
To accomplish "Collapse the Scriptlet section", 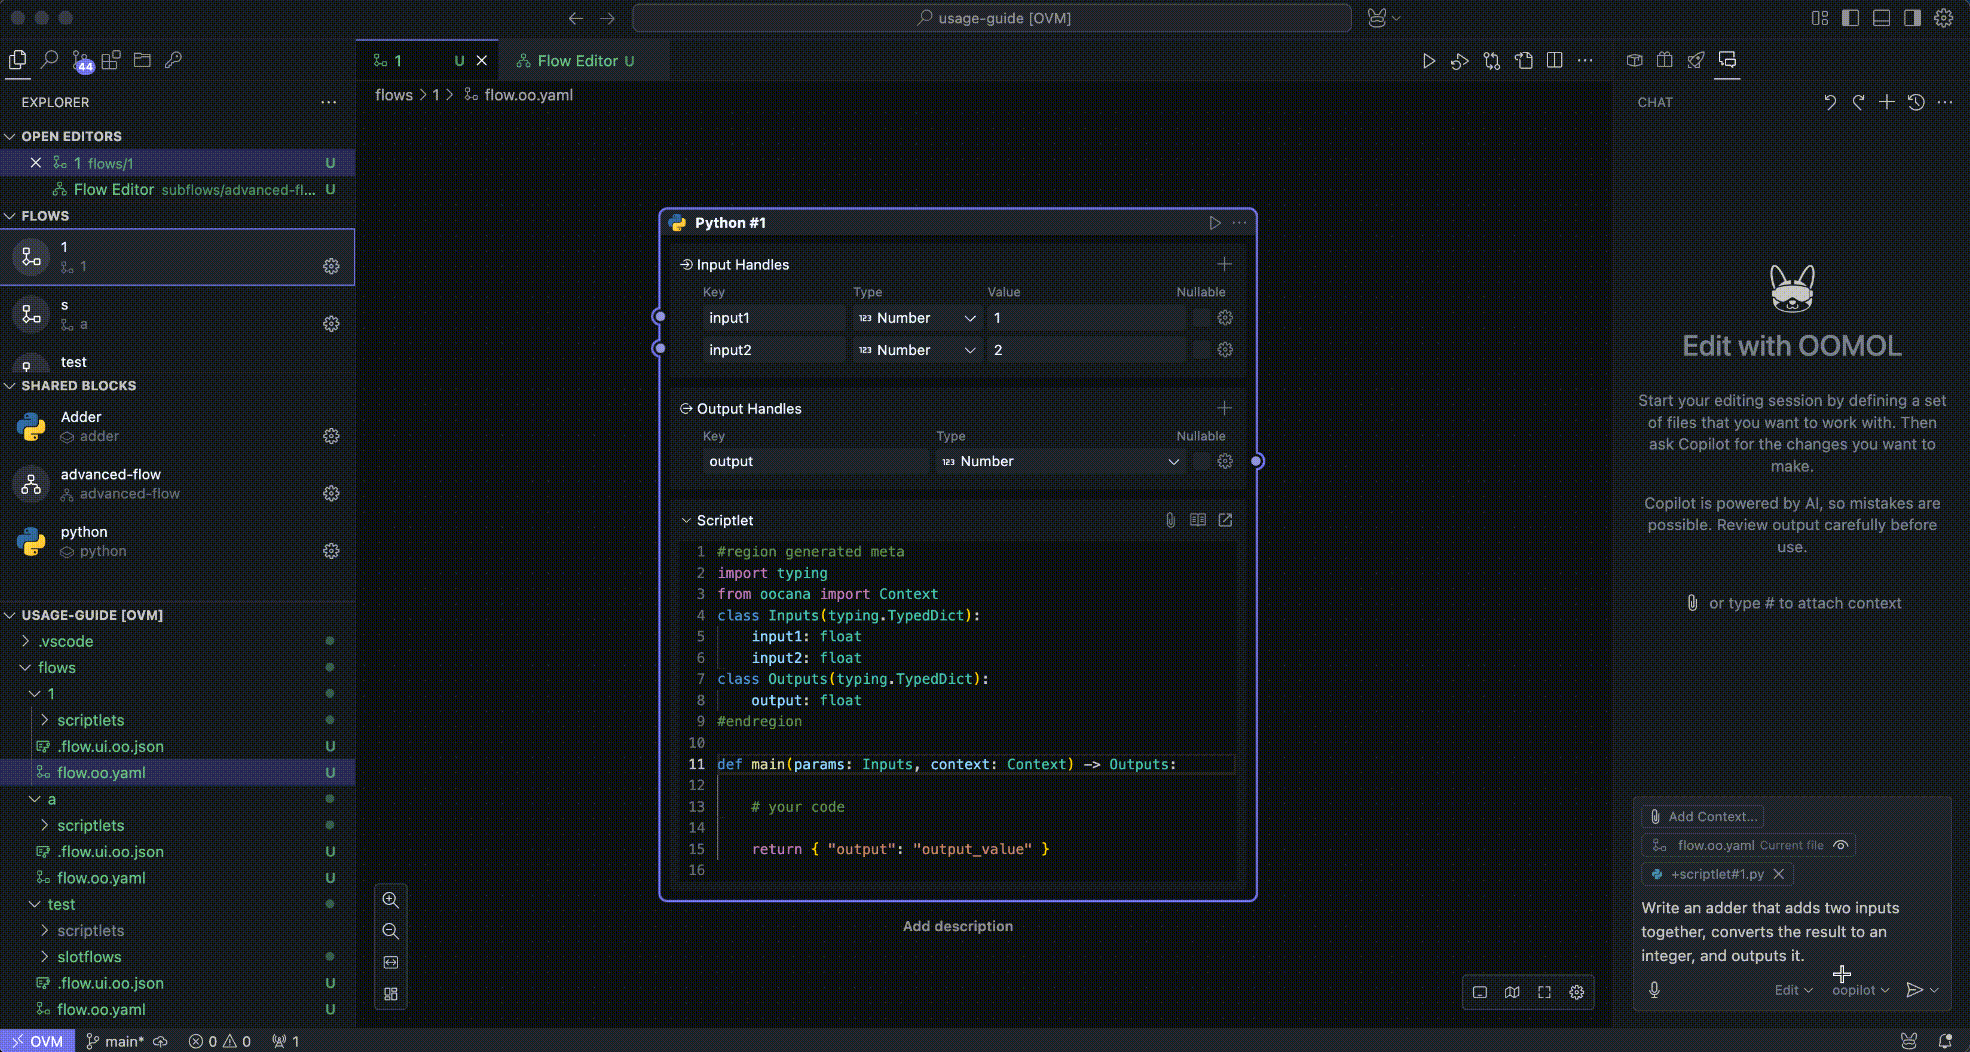I will pos(686,520).
